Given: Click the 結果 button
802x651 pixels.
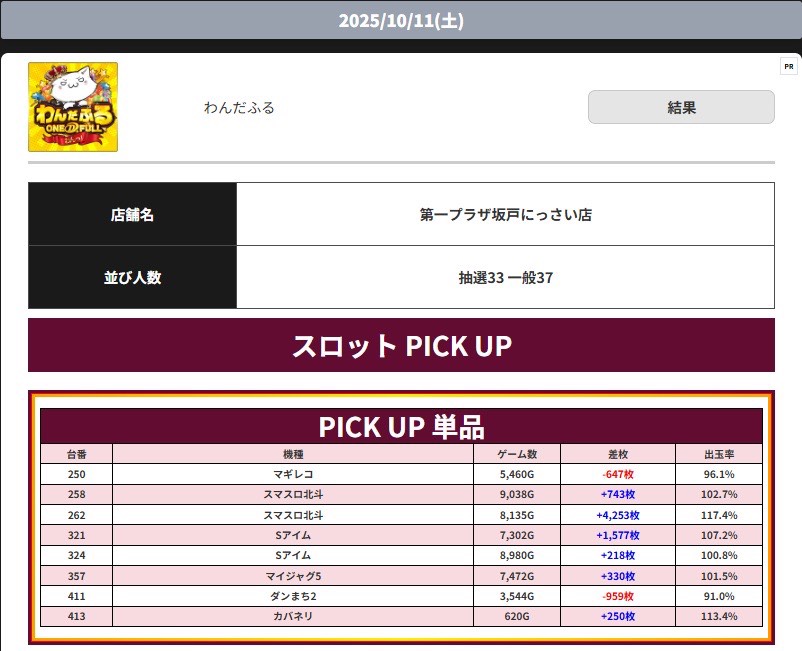Looking at the screenshot, I should pyautogui.click(x=681, y=107).
